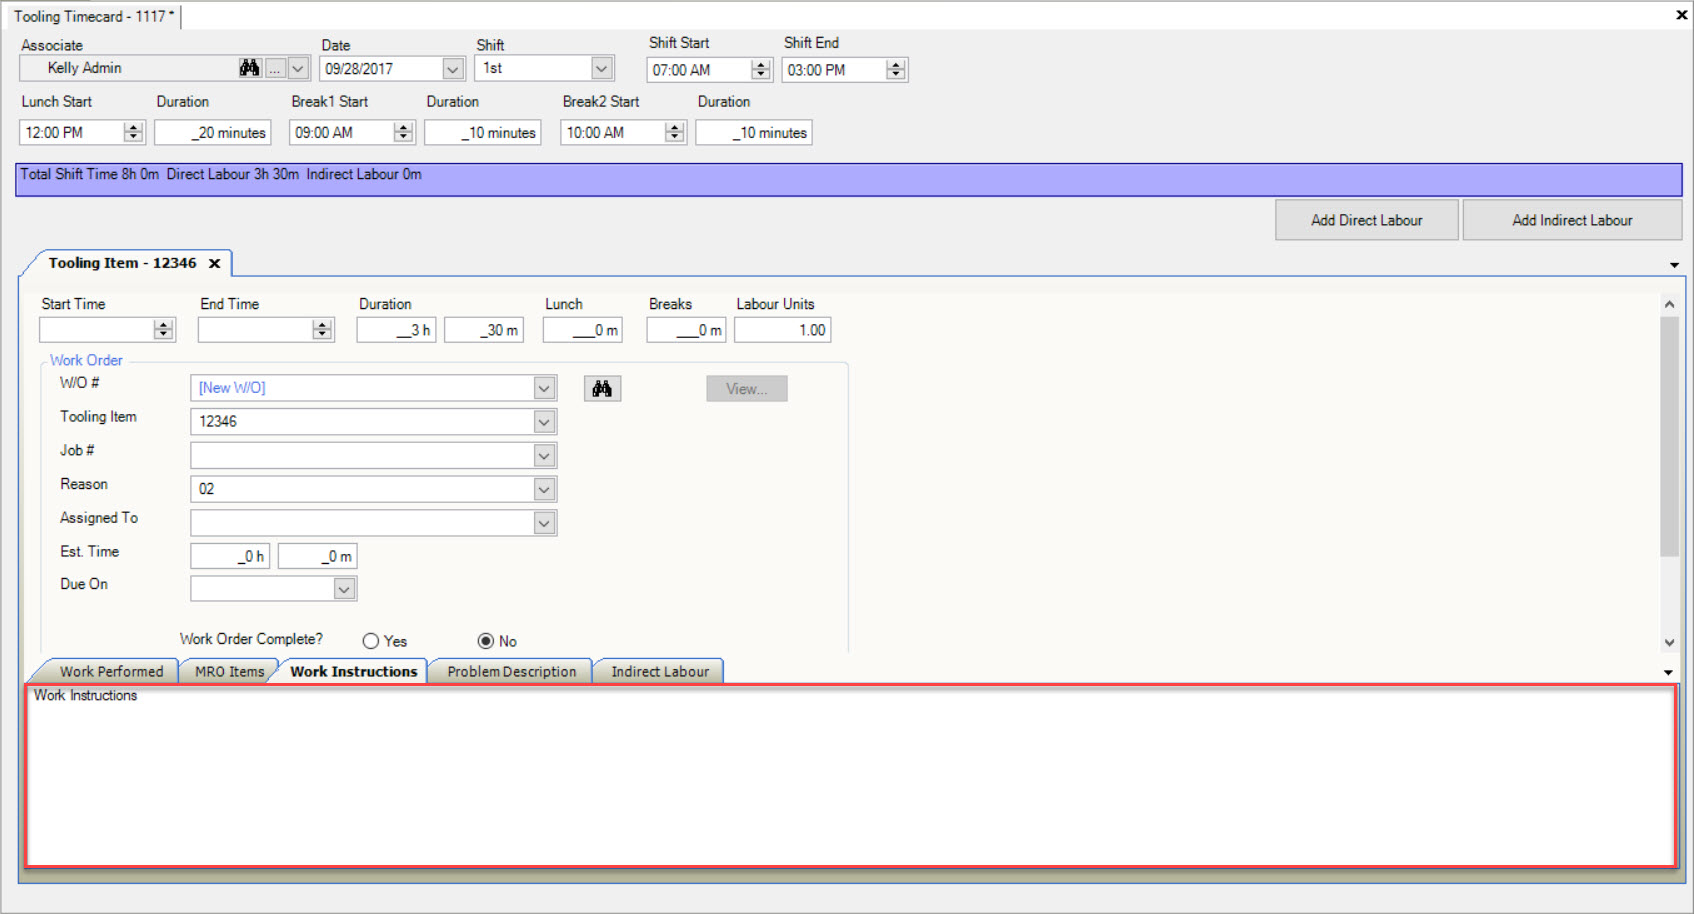Open lower tab list arrow beside Indirect Labour
1694x914 pixels.
pyautogui.click(x=1668, y=672)
